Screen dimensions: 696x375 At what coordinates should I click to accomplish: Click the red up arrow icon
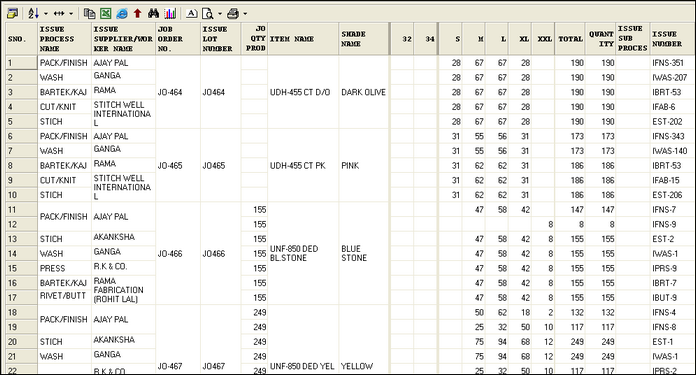pyautogui.click(x=138, y=14)
